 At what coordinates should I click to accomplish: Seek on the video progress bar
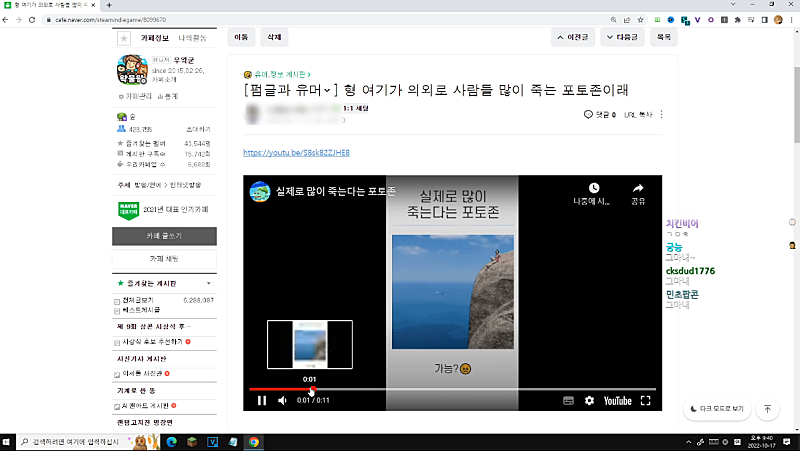tap(450, 389)
